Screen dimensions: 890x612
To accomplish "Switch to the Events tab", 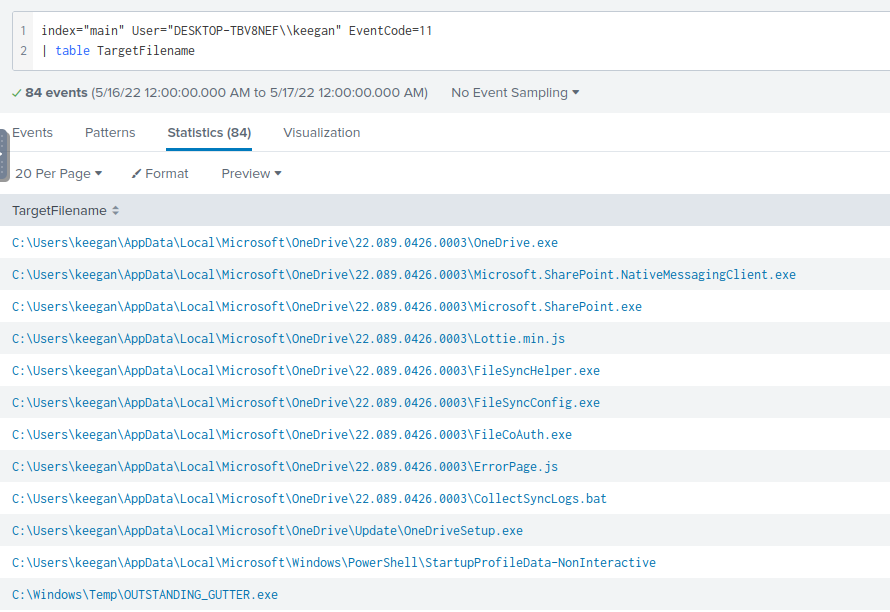I will [32, 133].
